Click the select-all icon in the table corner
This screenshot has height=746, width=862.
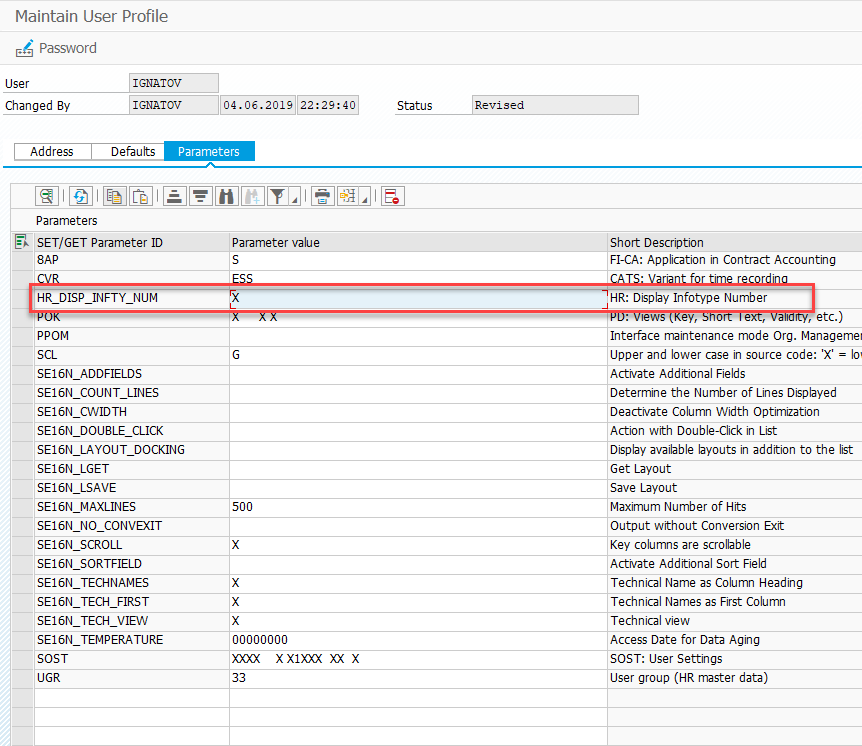(x=22, y=241)
